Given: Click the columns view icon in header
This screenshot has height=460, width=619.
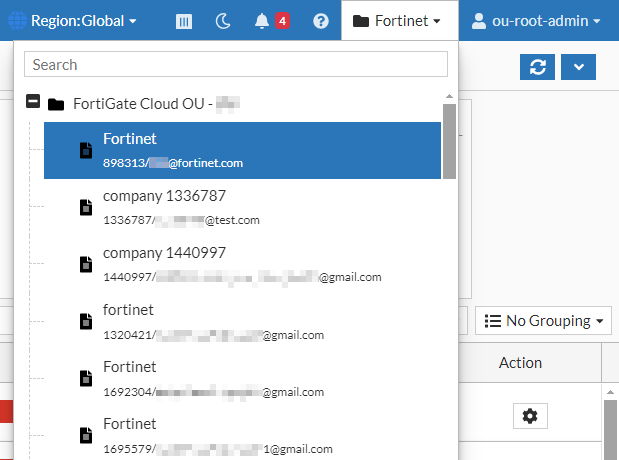Looking at the screenshot, I should (184, 21).
